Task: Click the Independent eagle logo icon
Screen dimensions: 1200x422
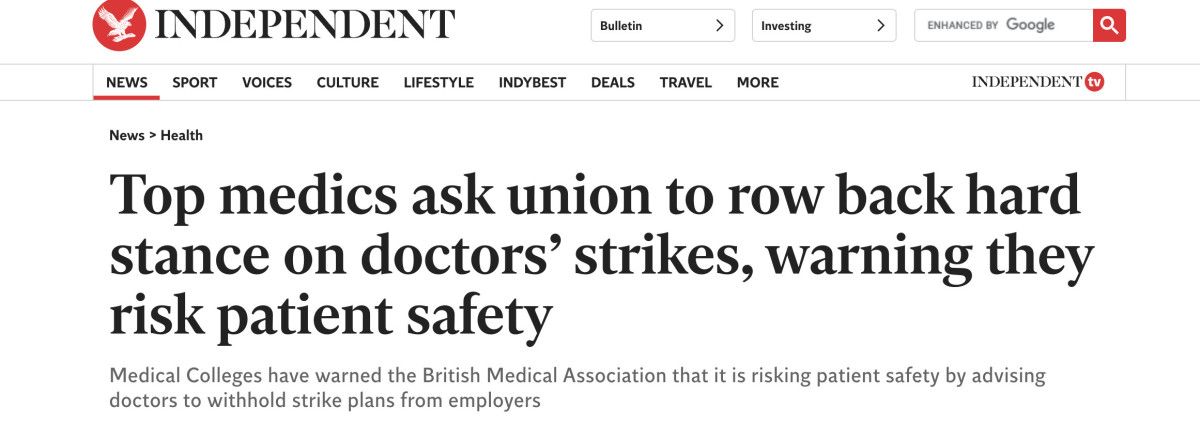Action: (119, 25)
